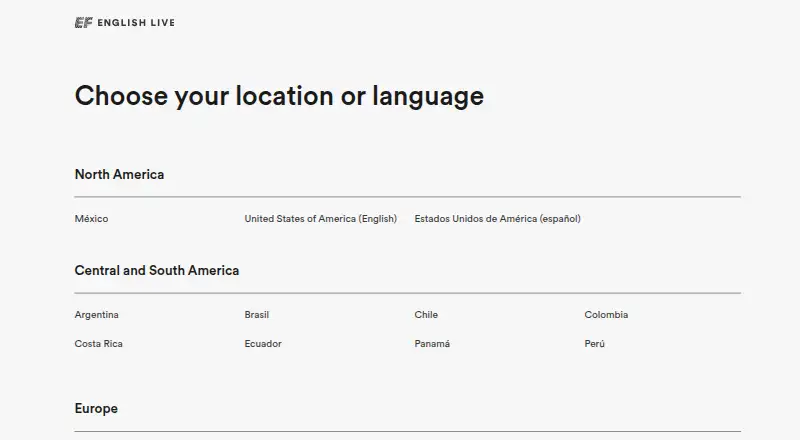Choose United States of America (English)
The image size is (800, 440).
tap(320, 218)
